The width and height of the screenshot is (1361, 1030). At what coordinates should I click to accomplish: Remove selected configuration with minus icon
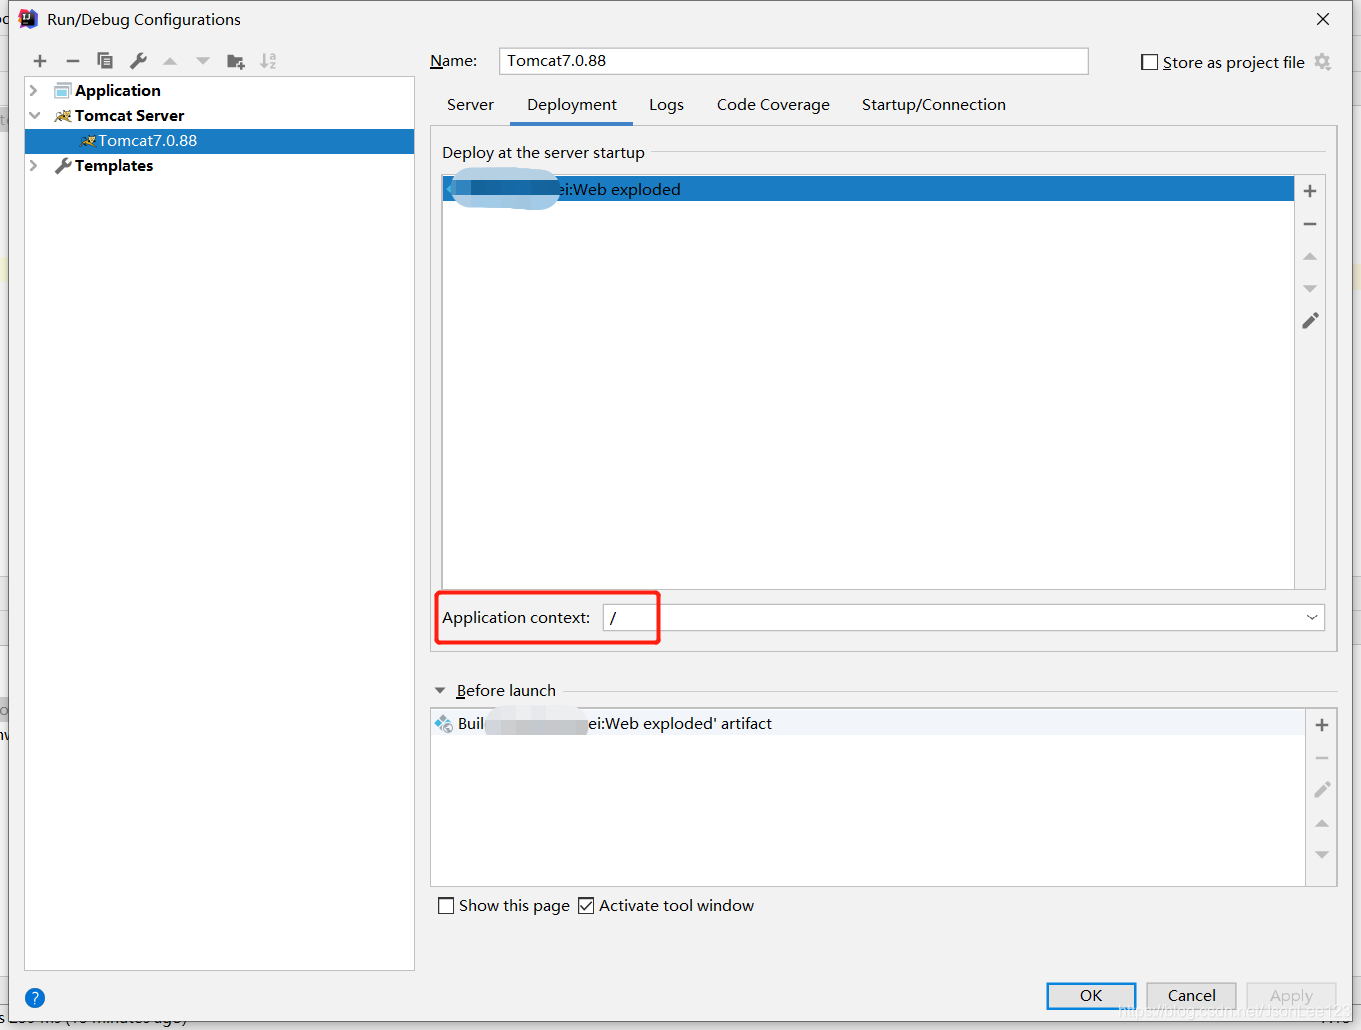coord(73,61)
